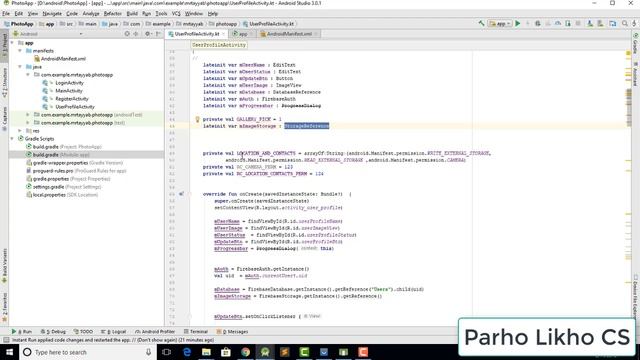
Task: Open the Terminal tool window
Action: (x=196, y=331)
